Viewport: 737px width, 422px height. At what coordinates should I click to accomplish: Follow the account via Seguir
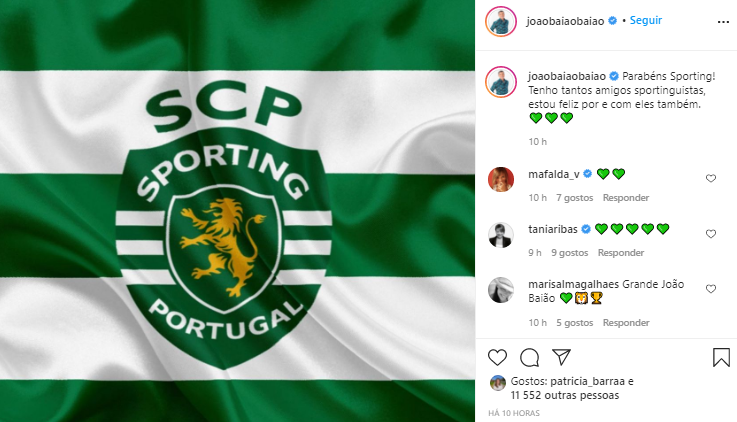(646, 20)
